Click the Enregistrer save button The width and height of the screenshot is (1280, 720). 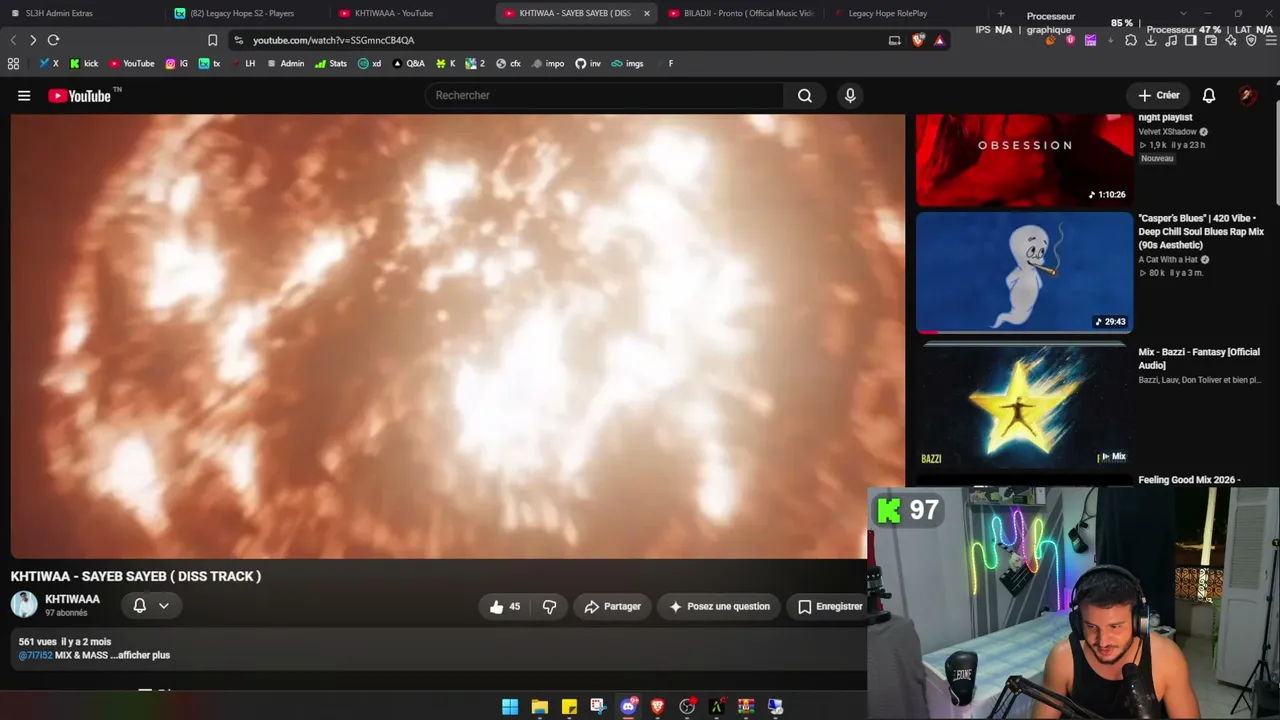tap(829, 606)
